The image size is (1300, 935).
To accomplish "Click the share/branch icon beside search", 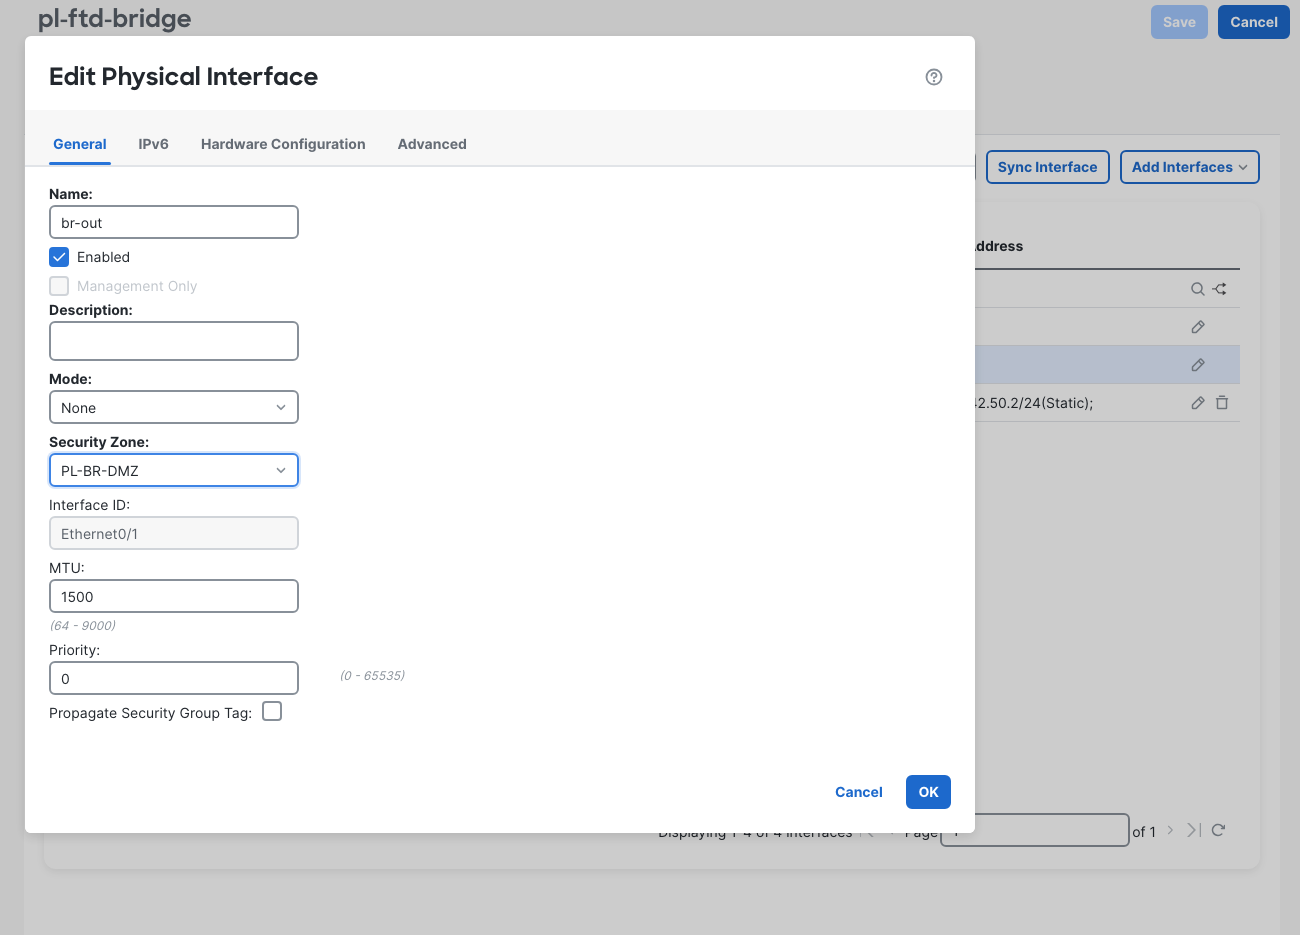I will point(1220,289).
